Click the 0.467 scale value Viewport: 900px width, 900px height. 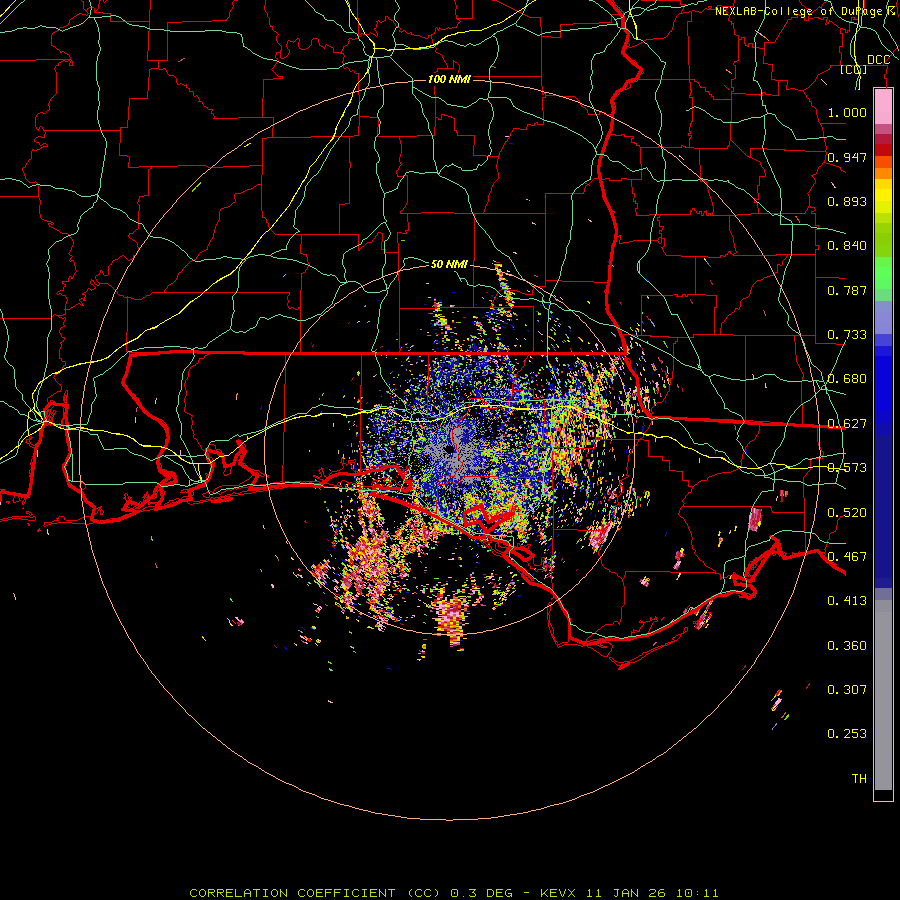tap(847, 557)
